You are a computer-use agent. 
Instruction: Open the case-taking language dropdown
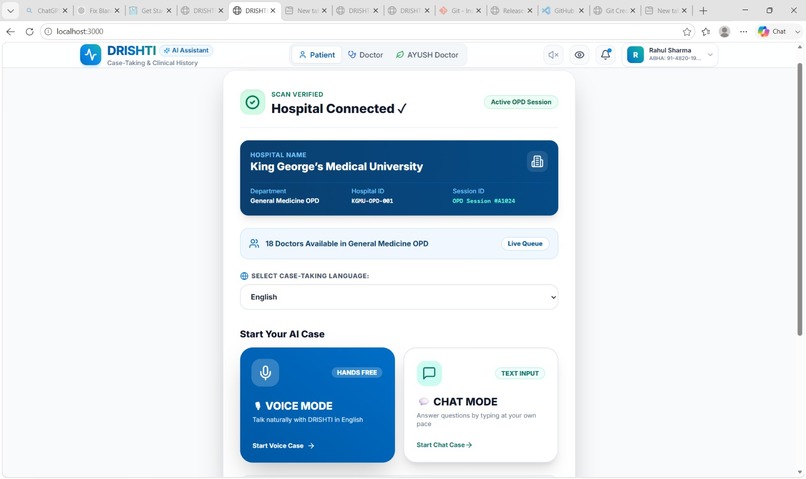click(x=399, y=297)
